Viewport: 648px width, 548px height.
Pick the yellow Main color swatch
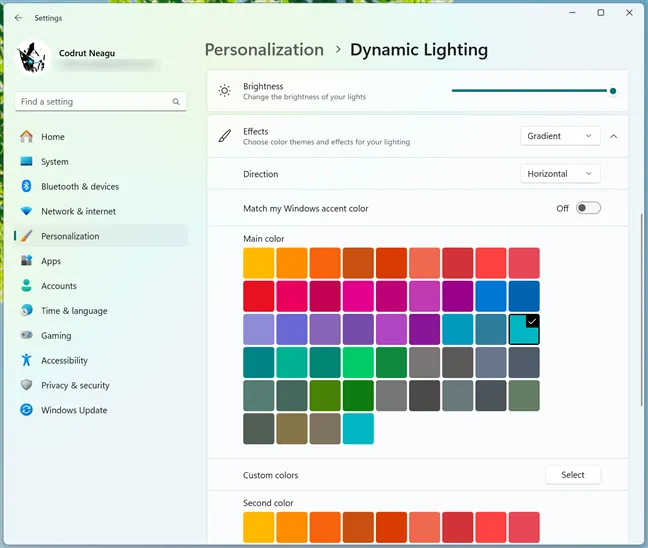point(259,263)
